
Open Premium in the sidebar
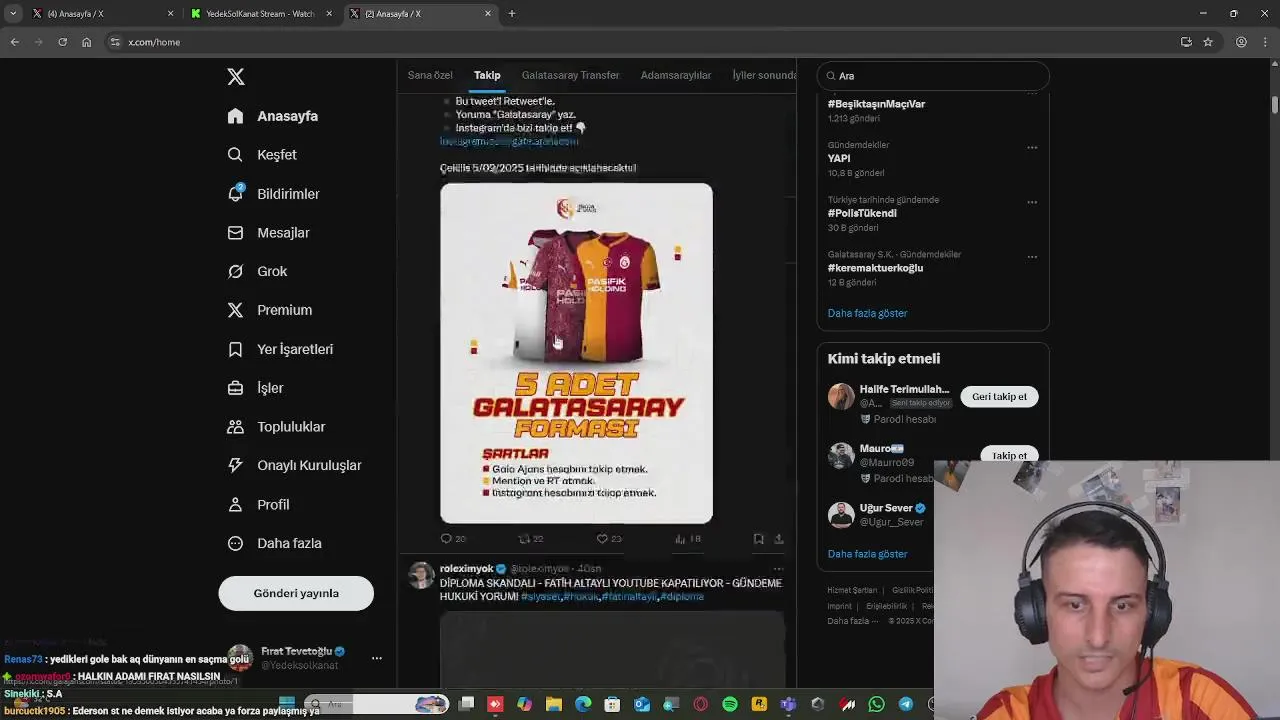click(x=270, y=310)
